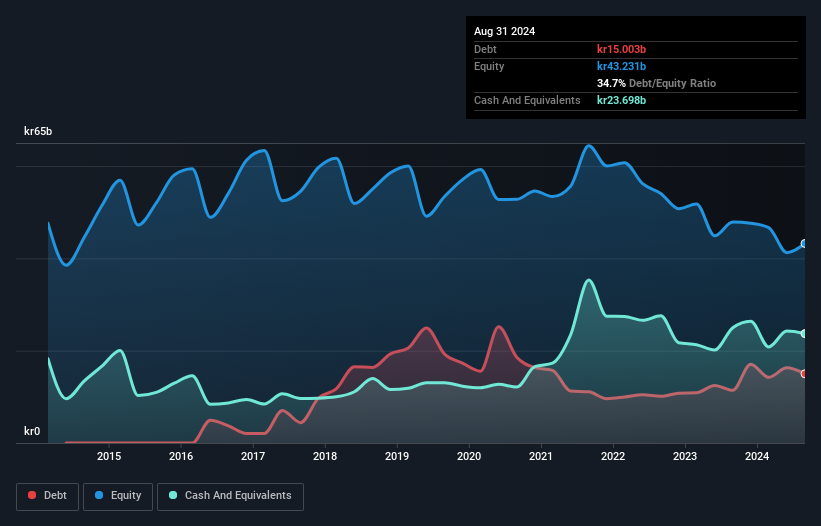Click the Cash And Equivalents tooltip label
The height and width of the screenshot is (526, 821).
[x=527, y=100]
